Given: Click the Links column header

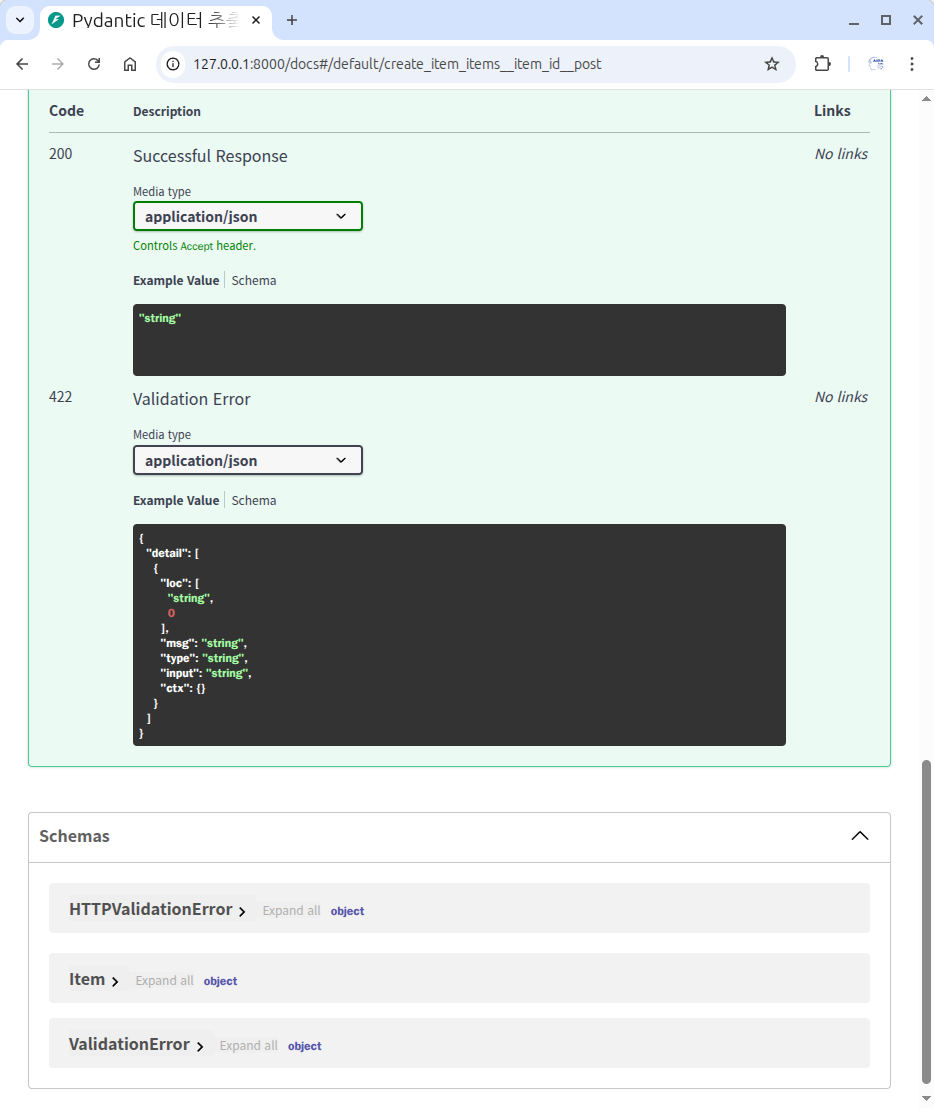Looking at the screenshot, I should click(x=832, y=111).
